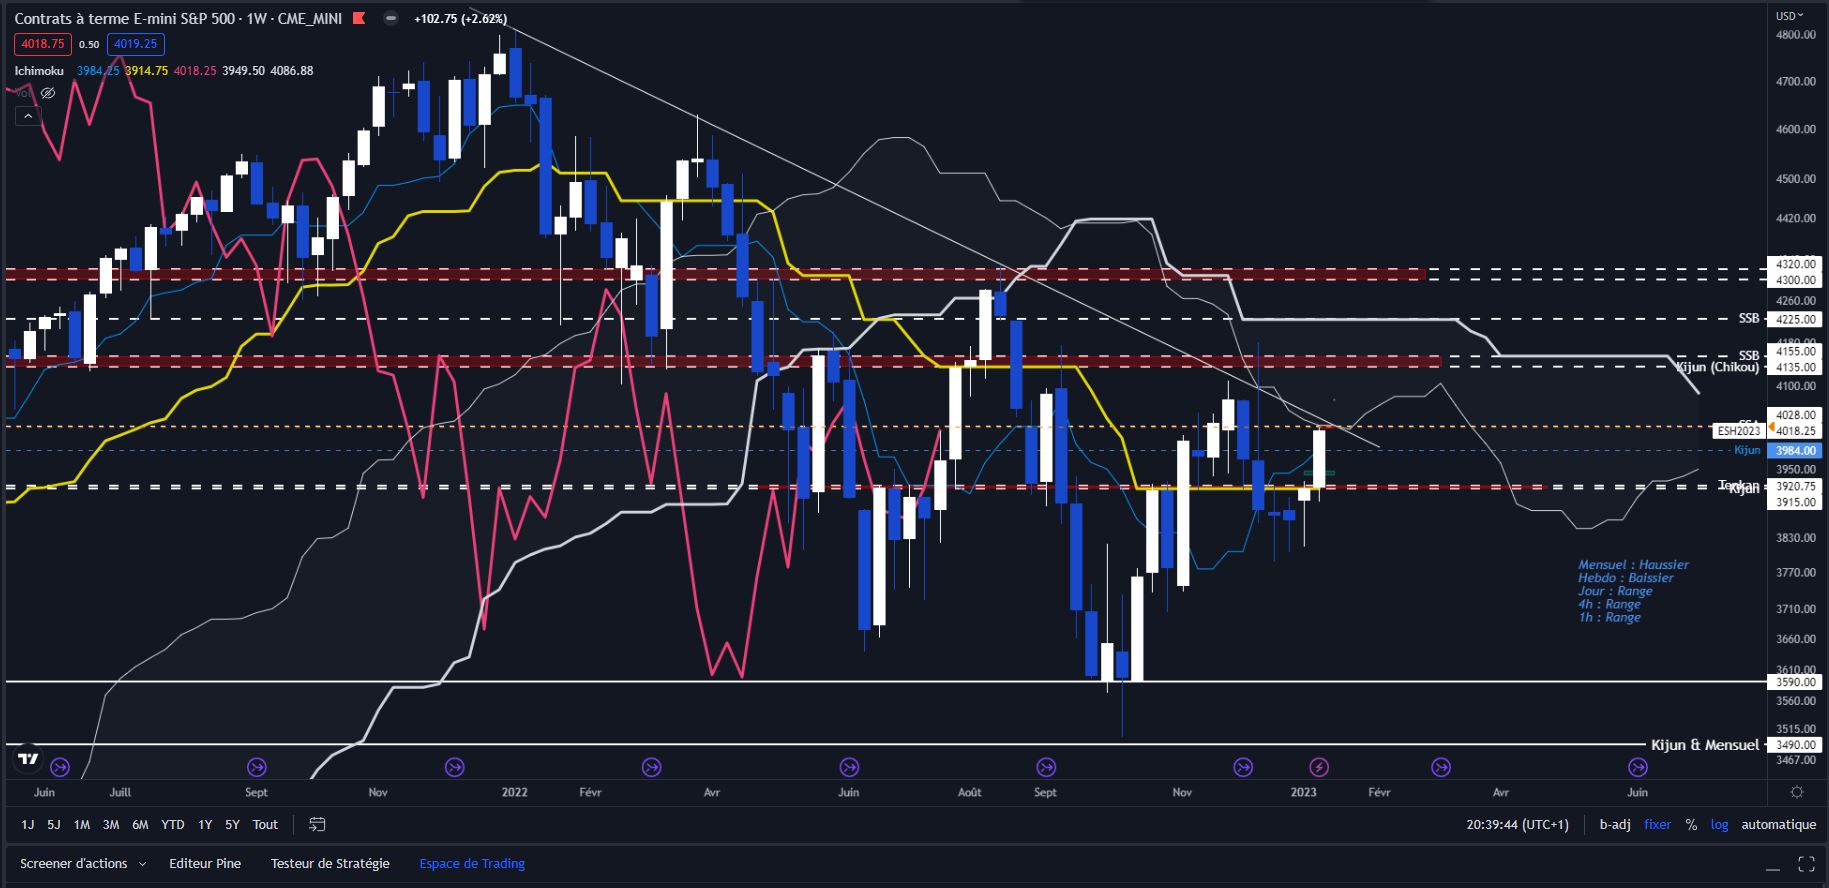1829x888 pixels.
Task: Click the blue 3984.00 Kijun price label
Action: pos(1794,451)
